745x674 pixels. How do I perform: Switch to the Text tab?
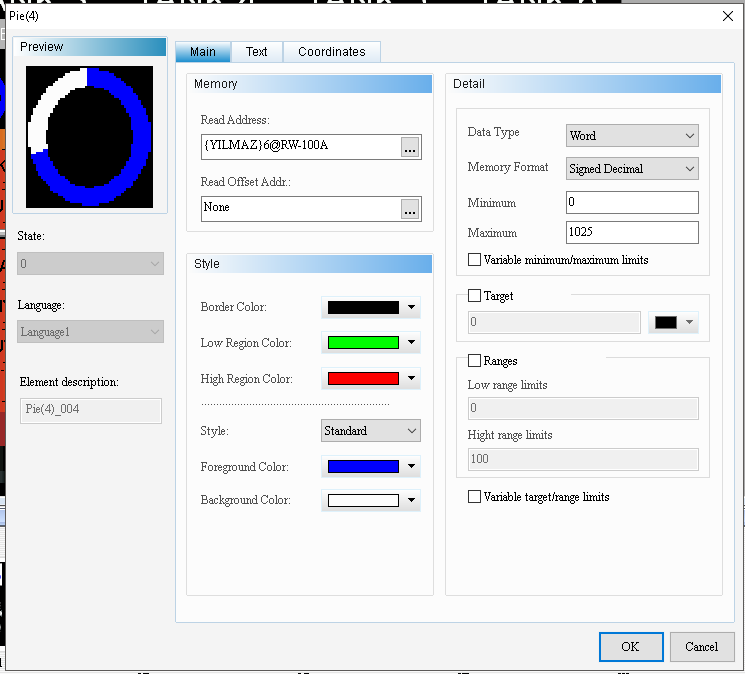[x=257, y=52]
